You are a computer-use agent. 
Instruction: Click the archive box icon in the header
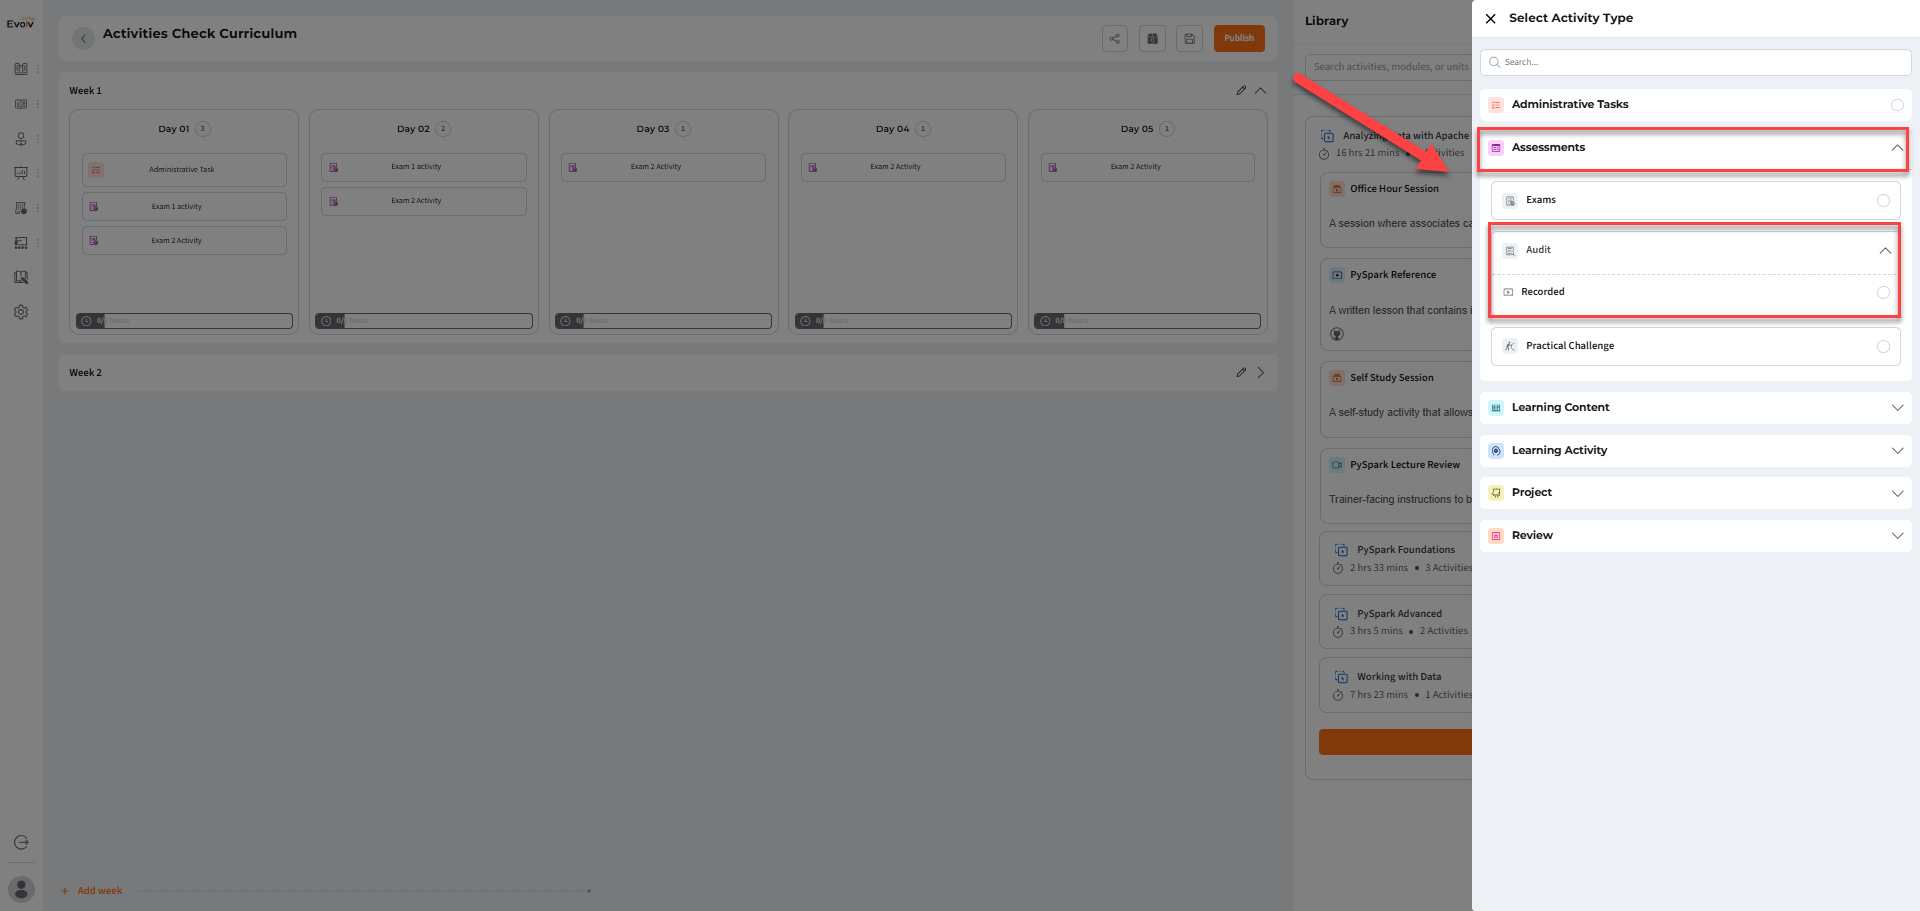click(1152, 39)
